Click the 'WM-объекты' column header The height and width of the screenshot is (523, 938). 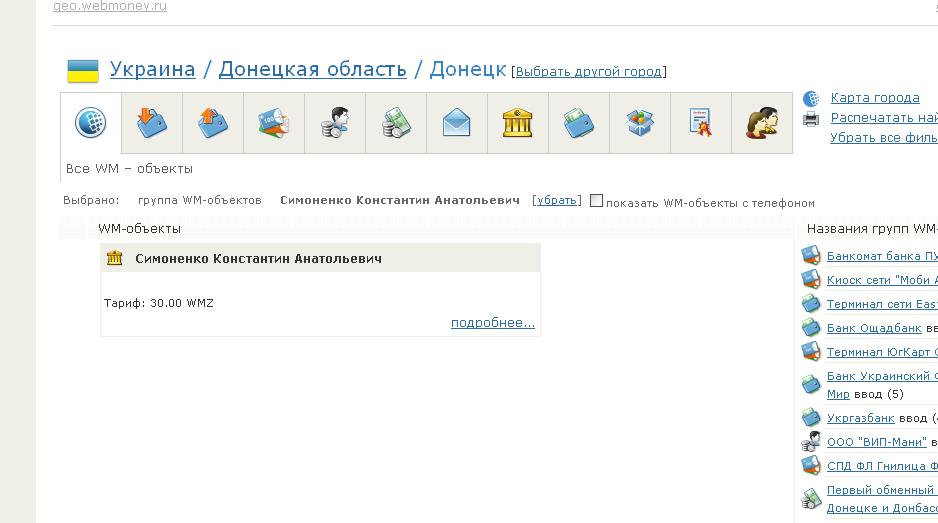click(x=139, y=229)
